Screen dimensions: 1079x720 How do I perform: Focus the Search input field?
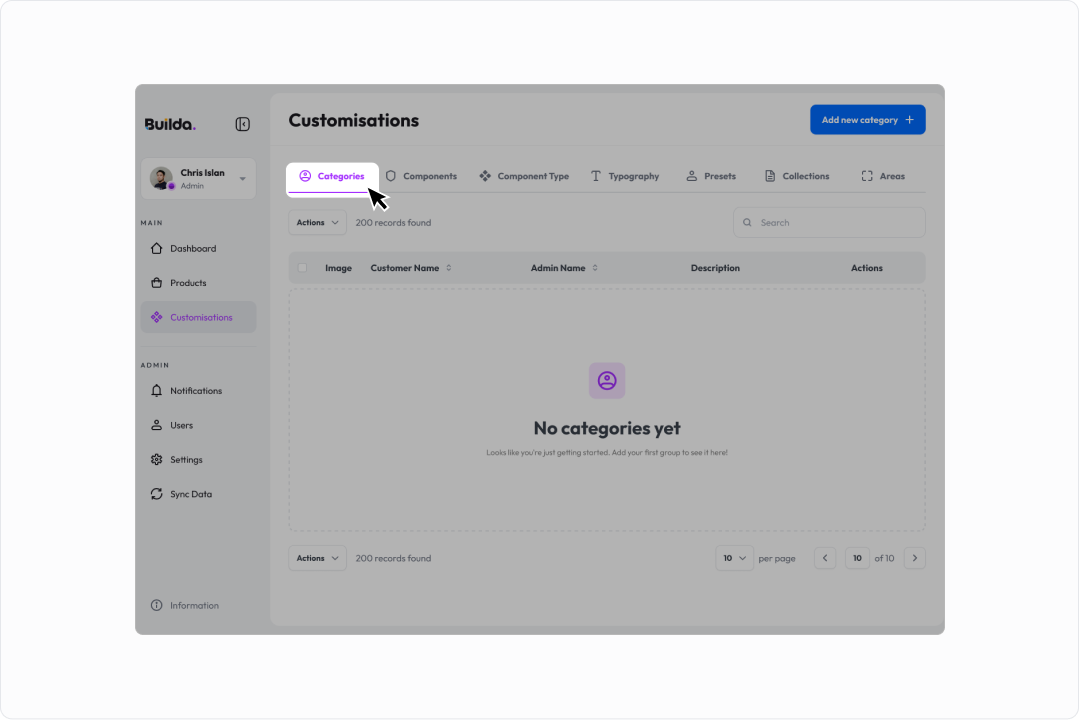pos(829,222)
